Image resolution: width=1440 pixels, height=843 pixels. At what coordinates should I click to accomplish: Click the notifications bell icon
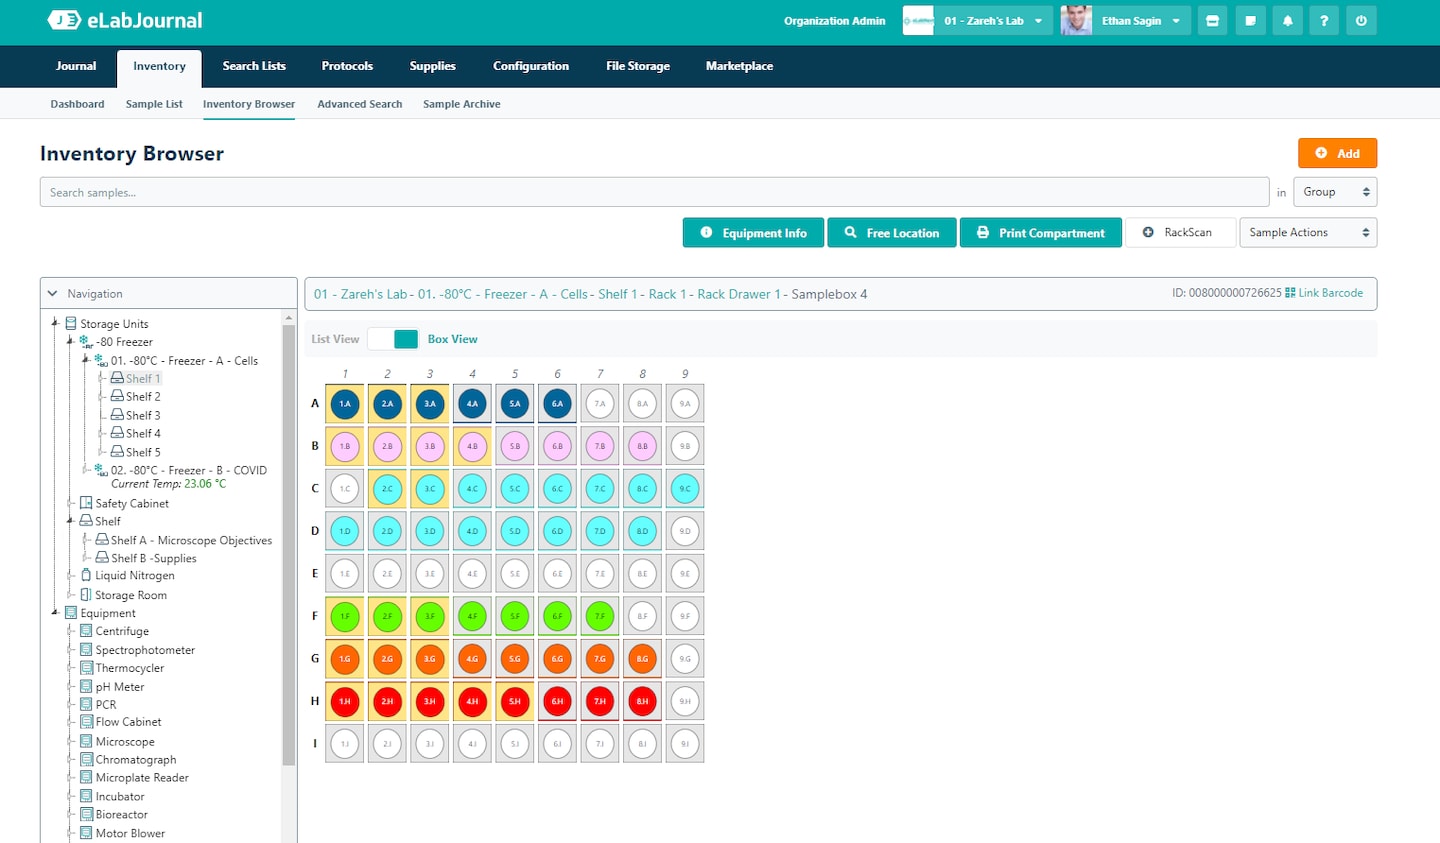1287,21
